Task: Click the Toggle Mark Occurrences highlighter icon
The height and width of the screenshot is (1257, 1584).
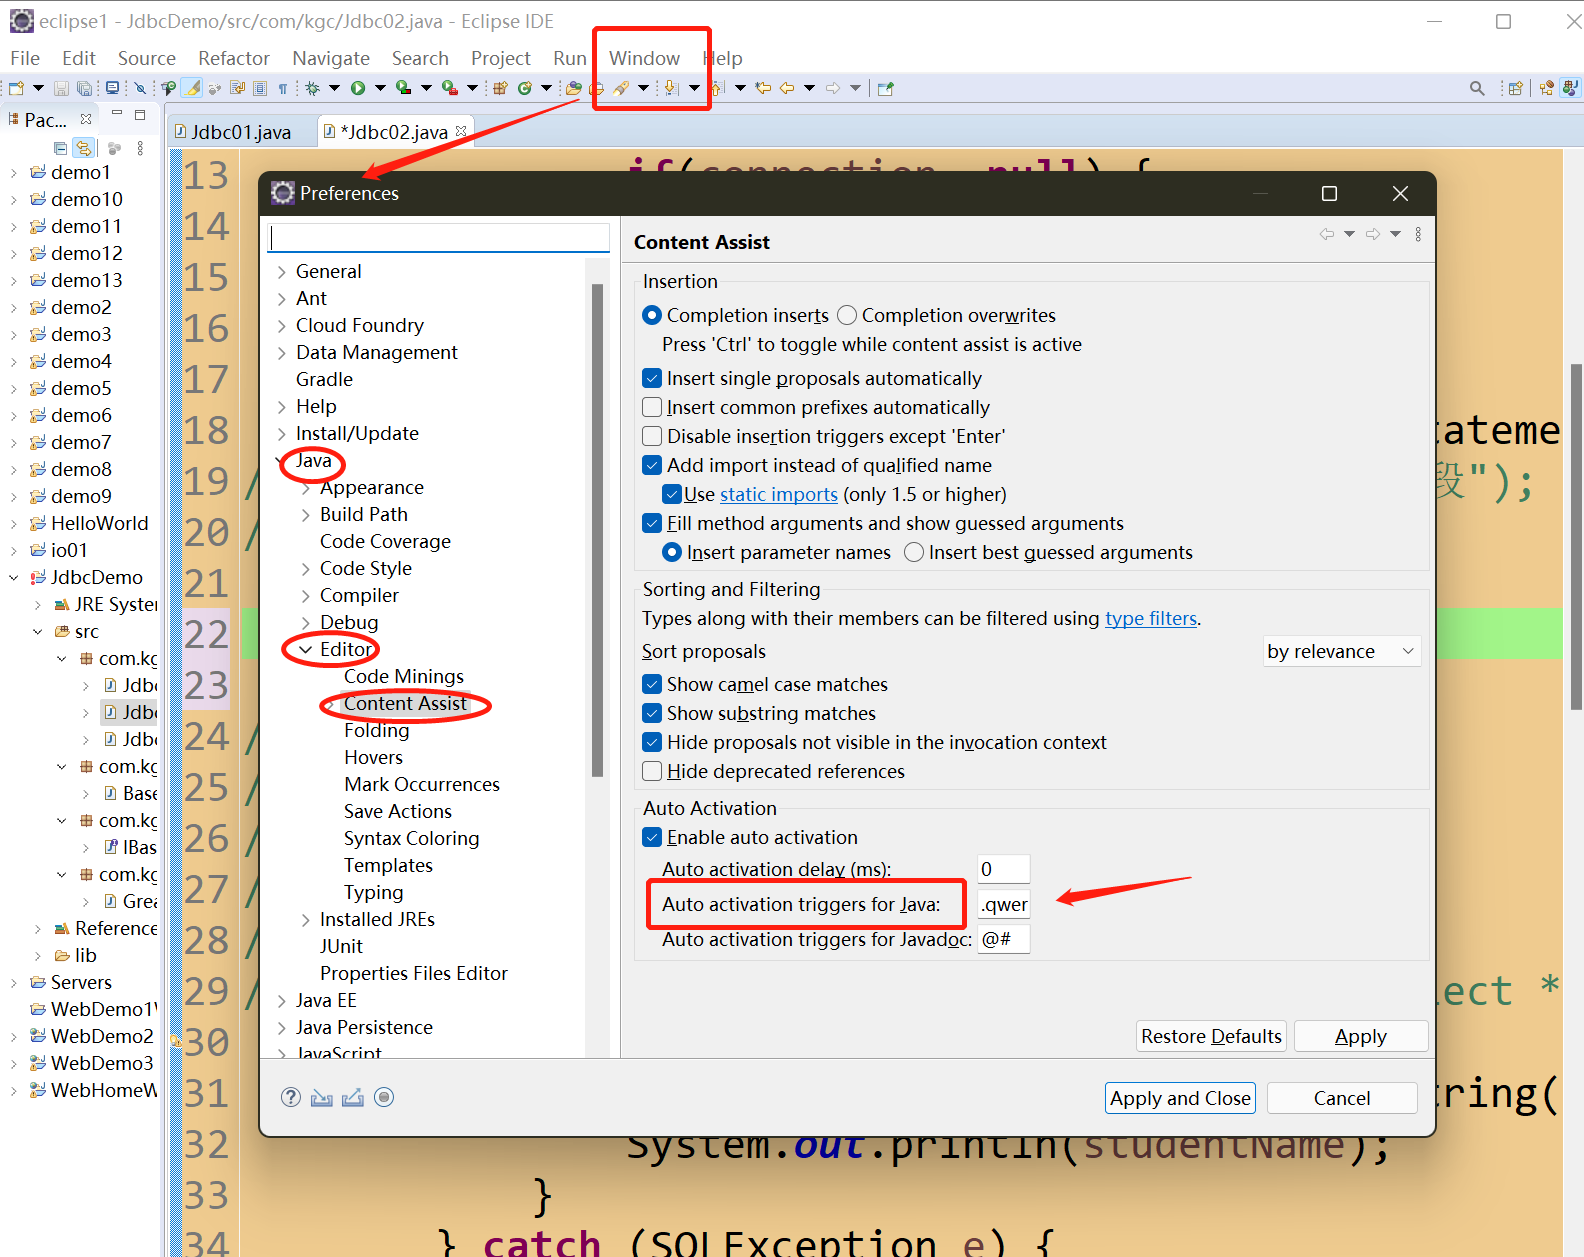Action: pos(192,88)
